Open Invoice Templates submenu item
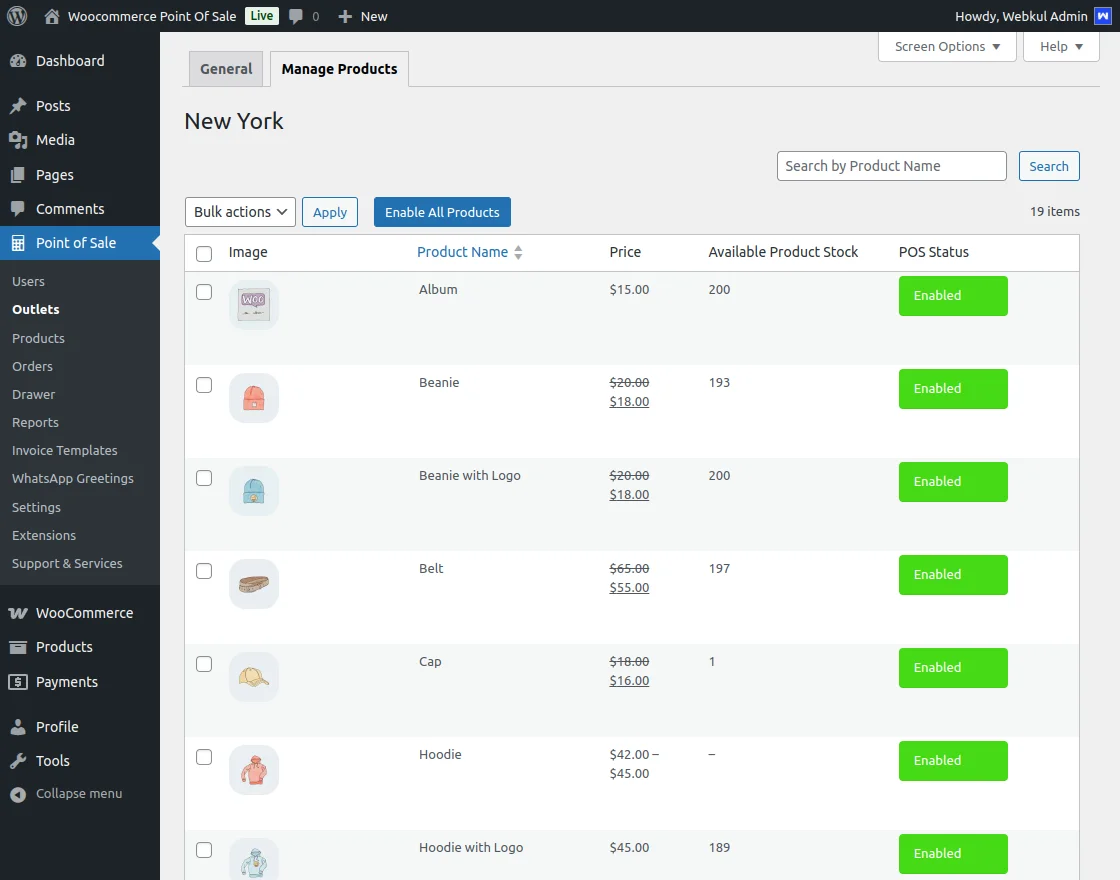Screen dimensions: 1120x880 (65, 451)
